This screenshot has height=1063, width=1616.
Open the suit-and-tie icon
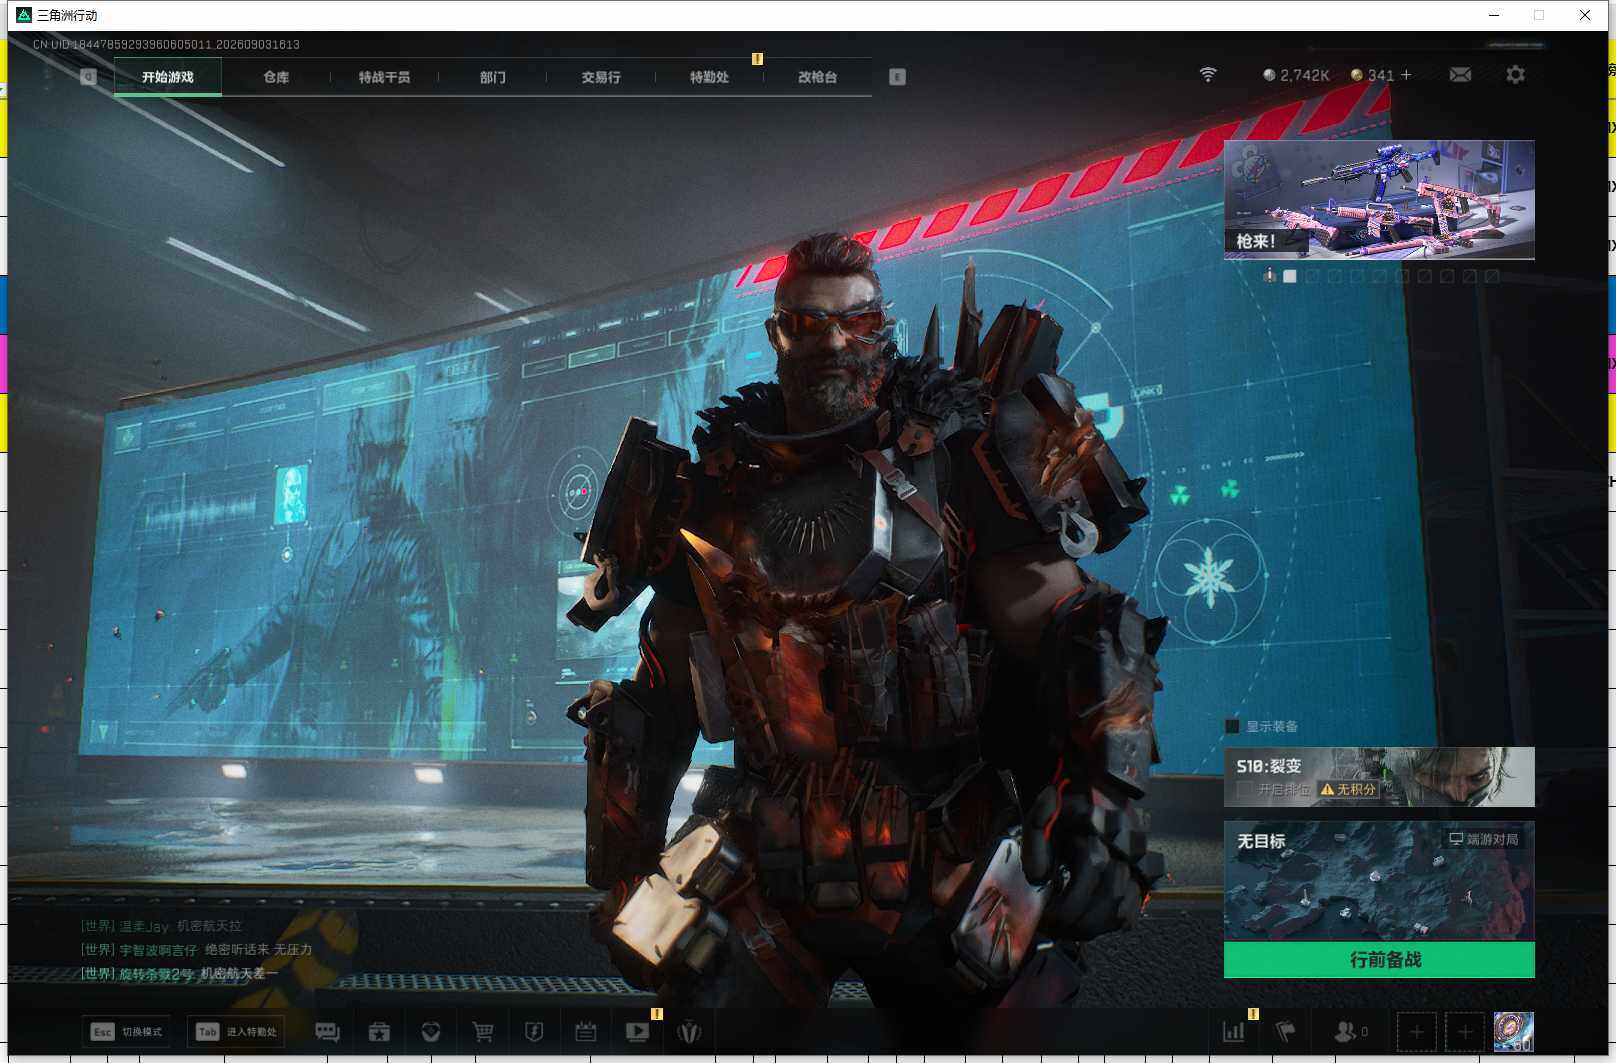(x=689, y=1032)
